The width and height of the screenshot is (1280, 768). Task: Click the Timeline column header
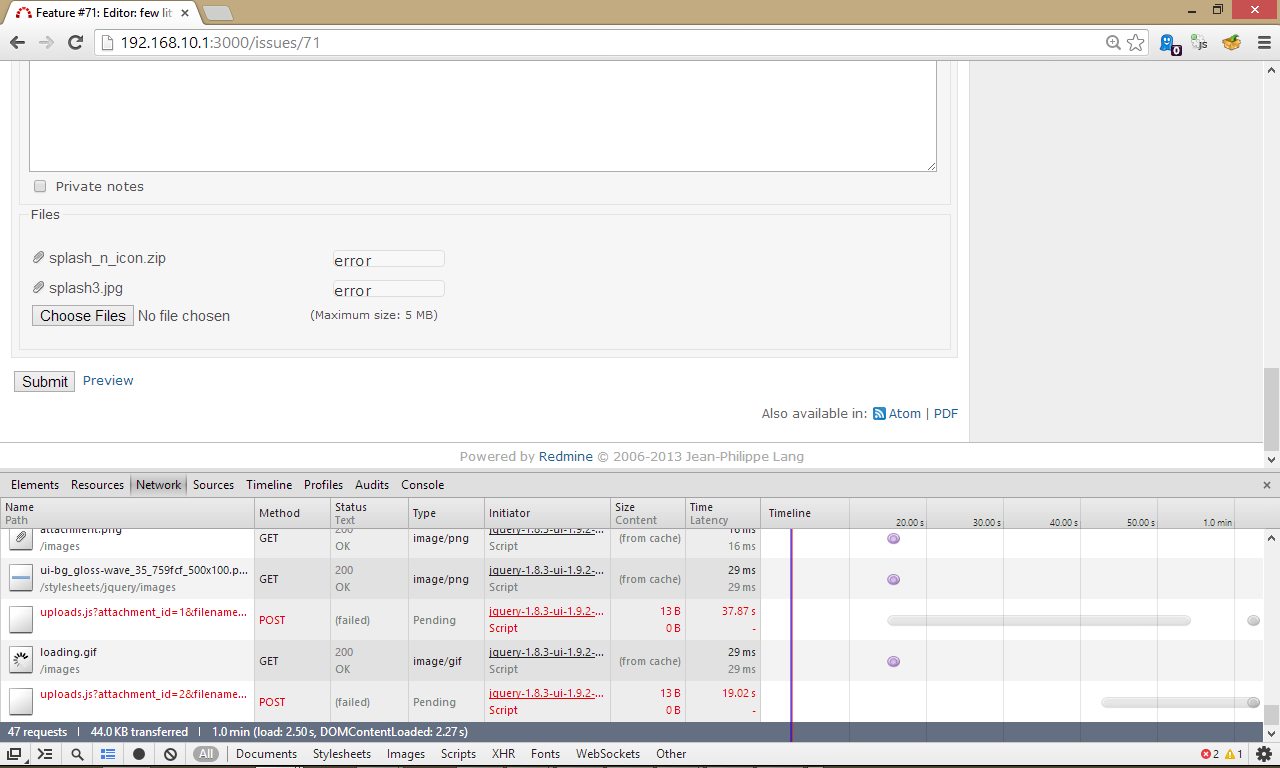point(790,513)
